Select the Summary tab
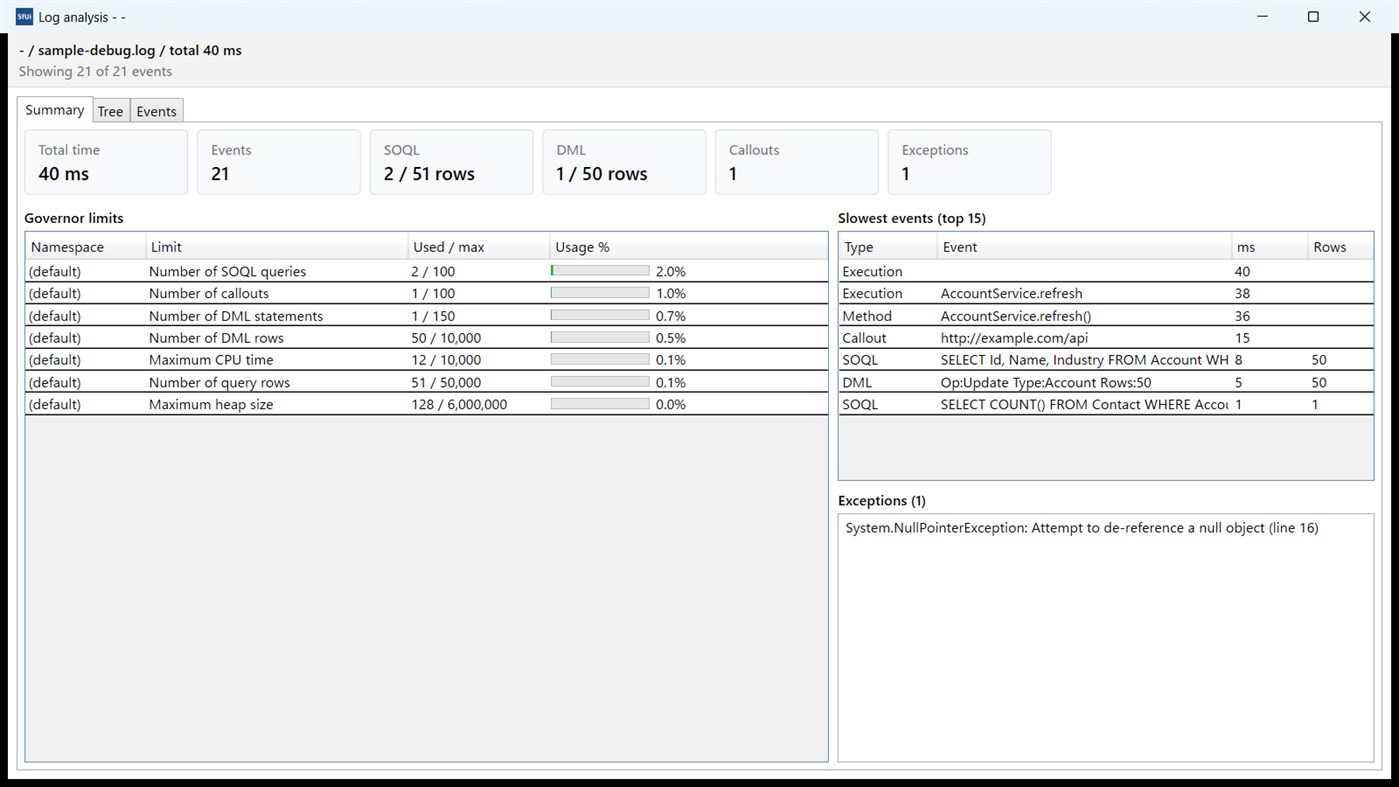 tap(55, 110)
